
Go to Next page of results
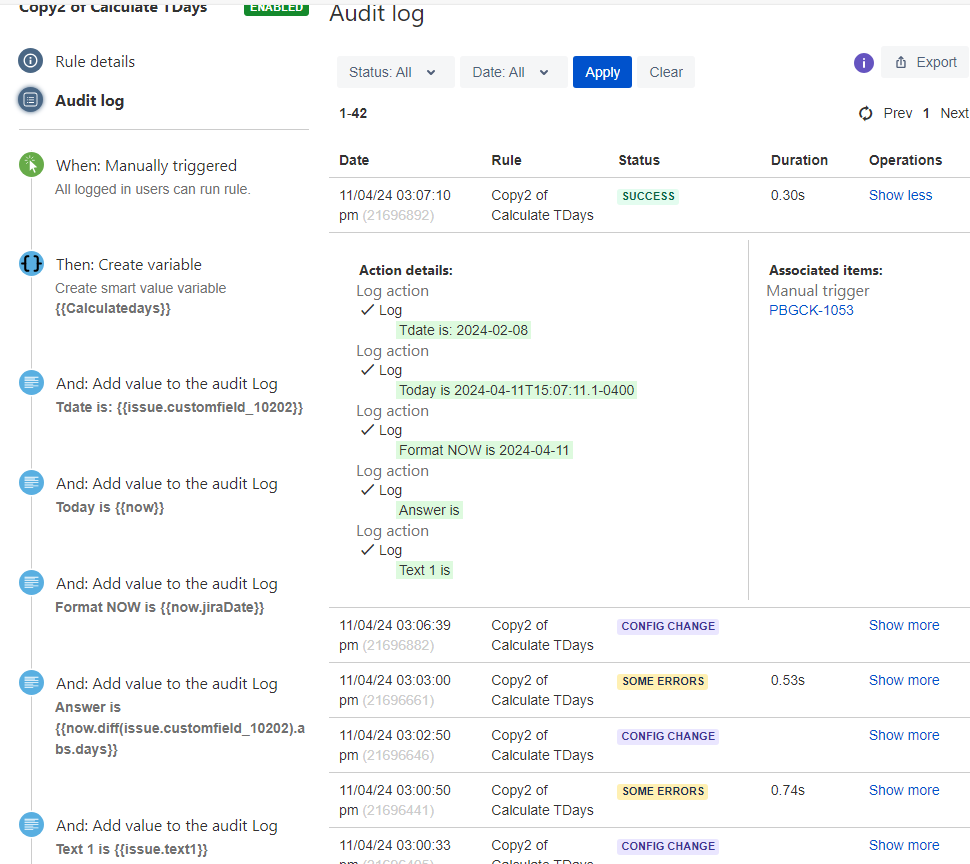tap(955, 113)
